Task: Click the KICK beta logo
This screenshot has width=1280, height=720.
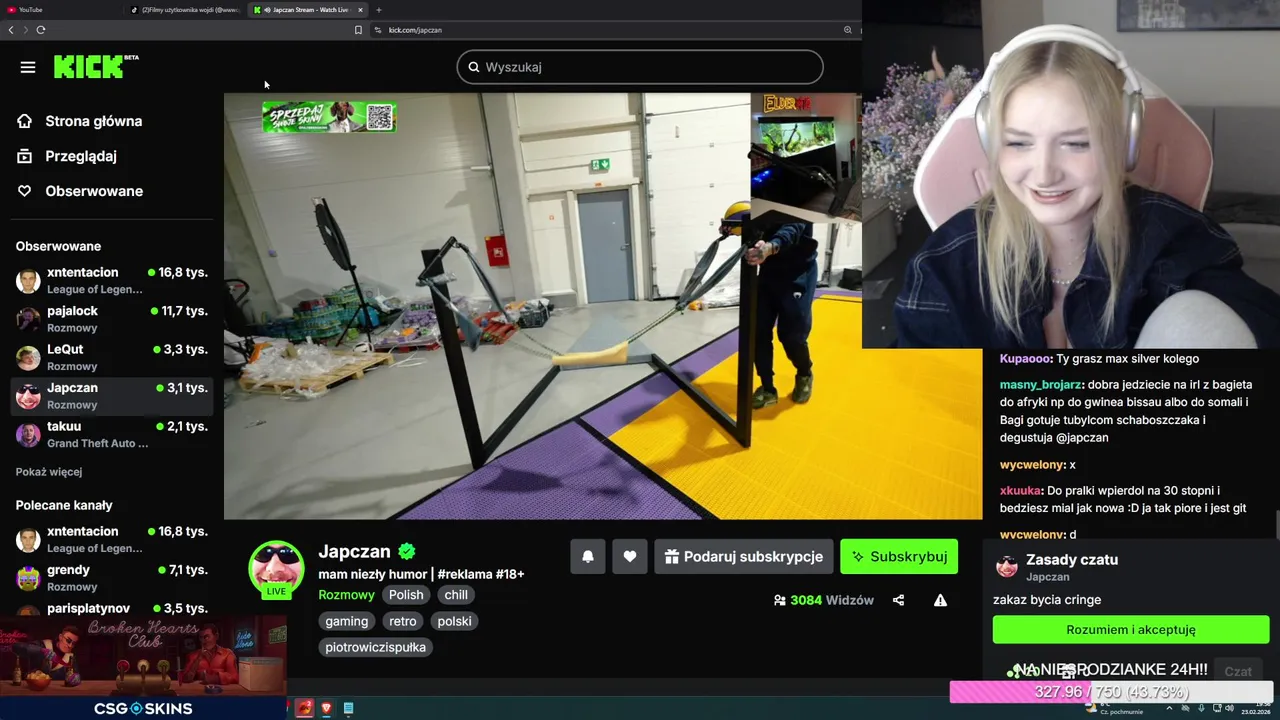Action: tap(96, 66)
